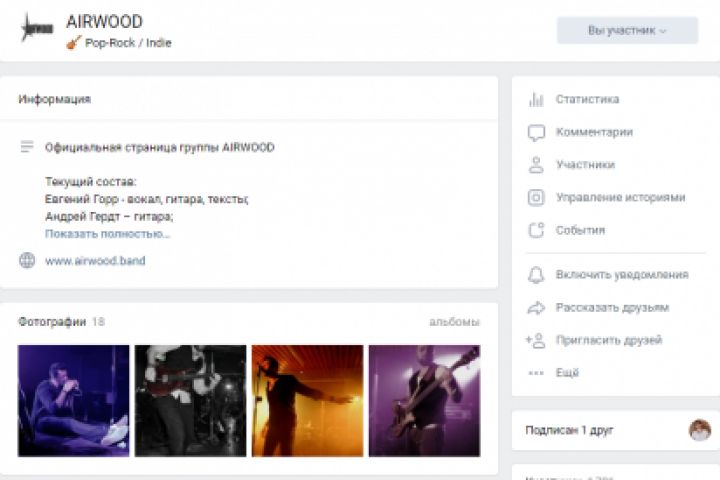720x480 pixels.
Task: Open the AIRWOOD group avatar logo
Action: pos(37,28)
